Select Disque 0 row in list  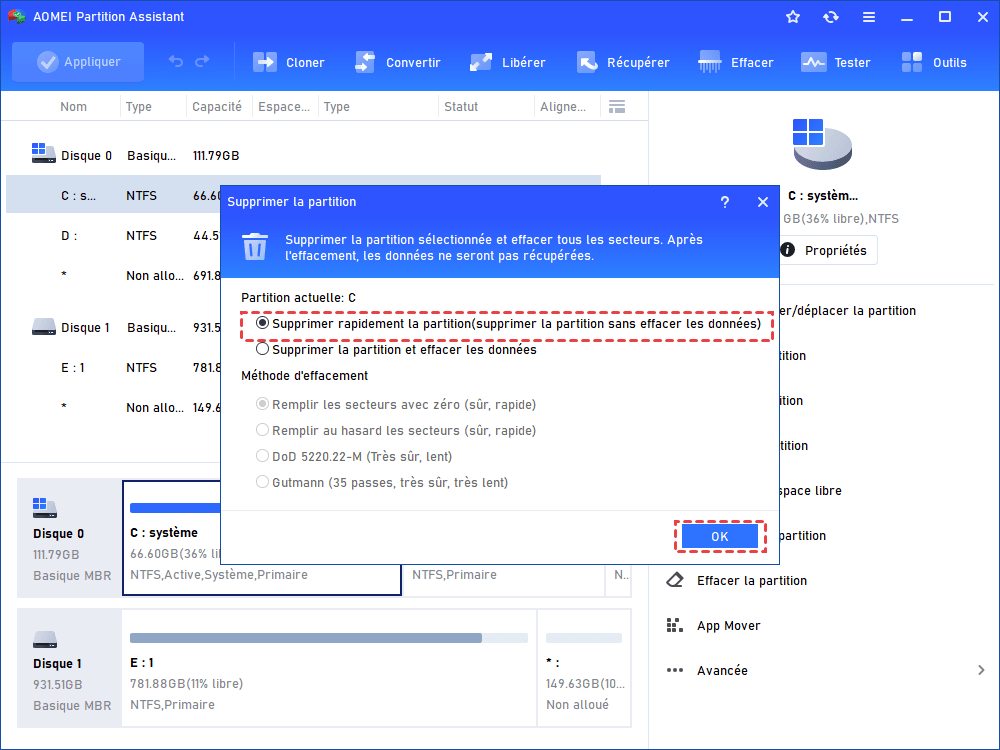click(x=303, y=156)
